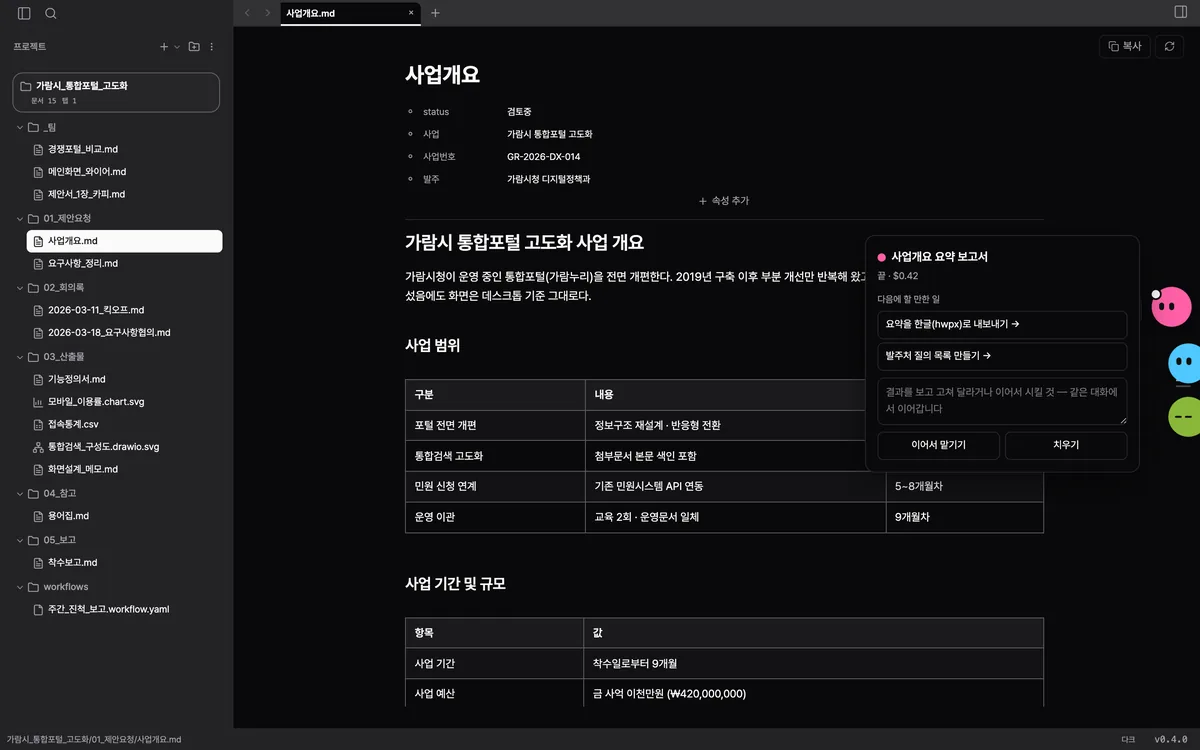Collapse the 01_제안요청 folder
1200x750 pixels.
[x=20, y=218]
